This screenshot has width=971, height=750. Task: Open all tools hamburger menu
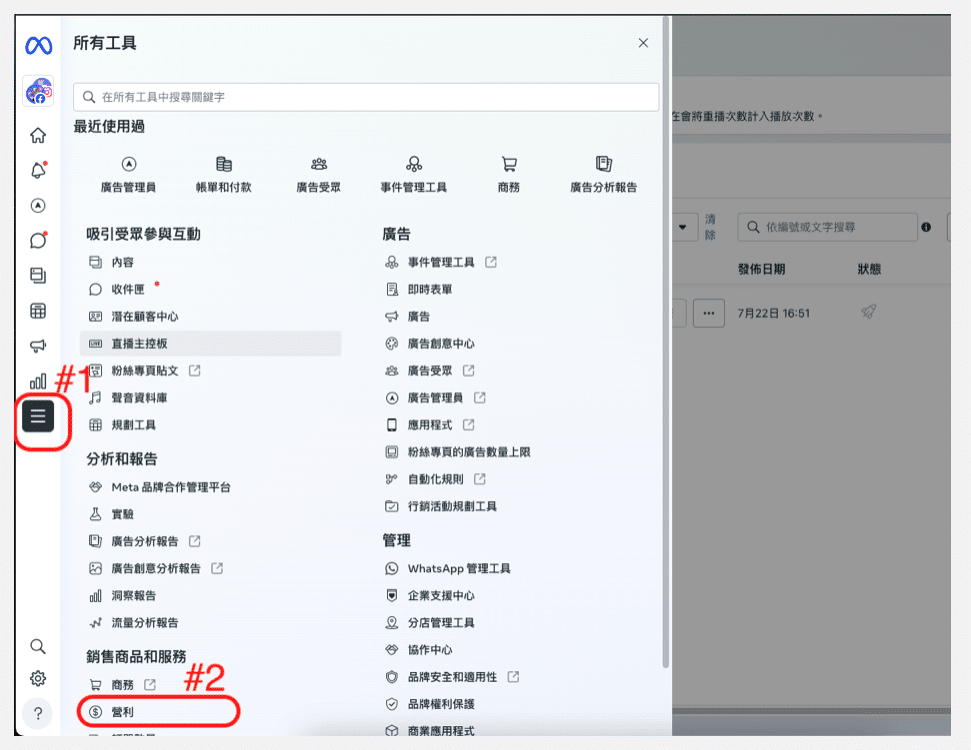[38, 416]
